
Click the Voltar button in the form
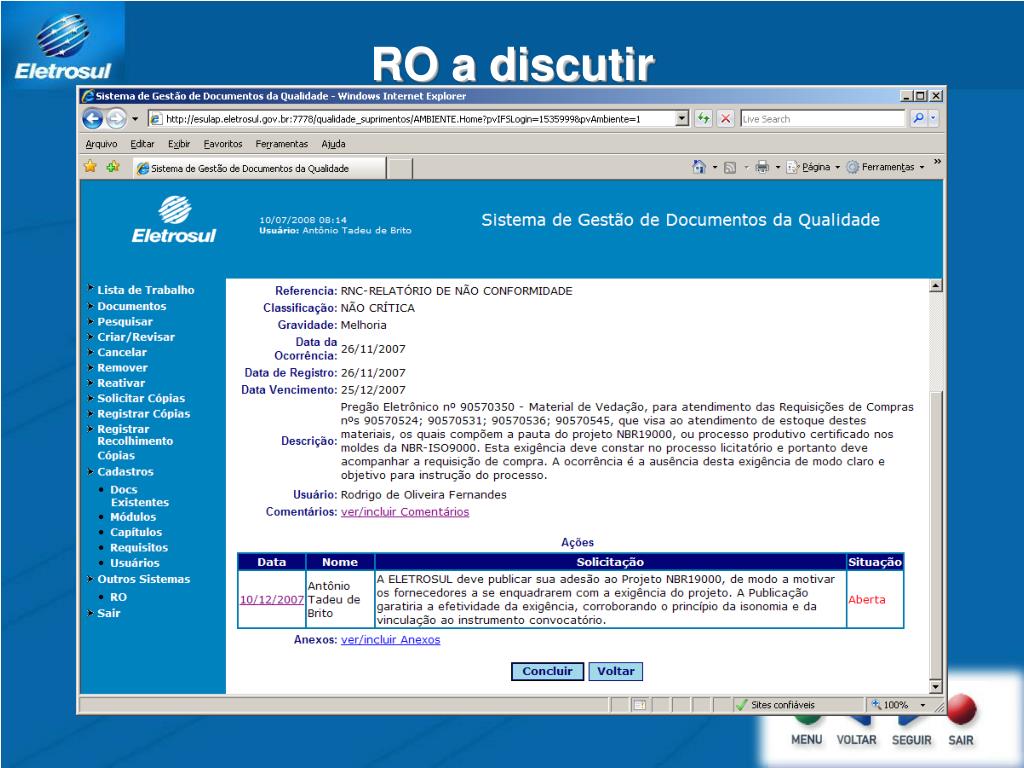pyautogui.click(x=616, y=671)
